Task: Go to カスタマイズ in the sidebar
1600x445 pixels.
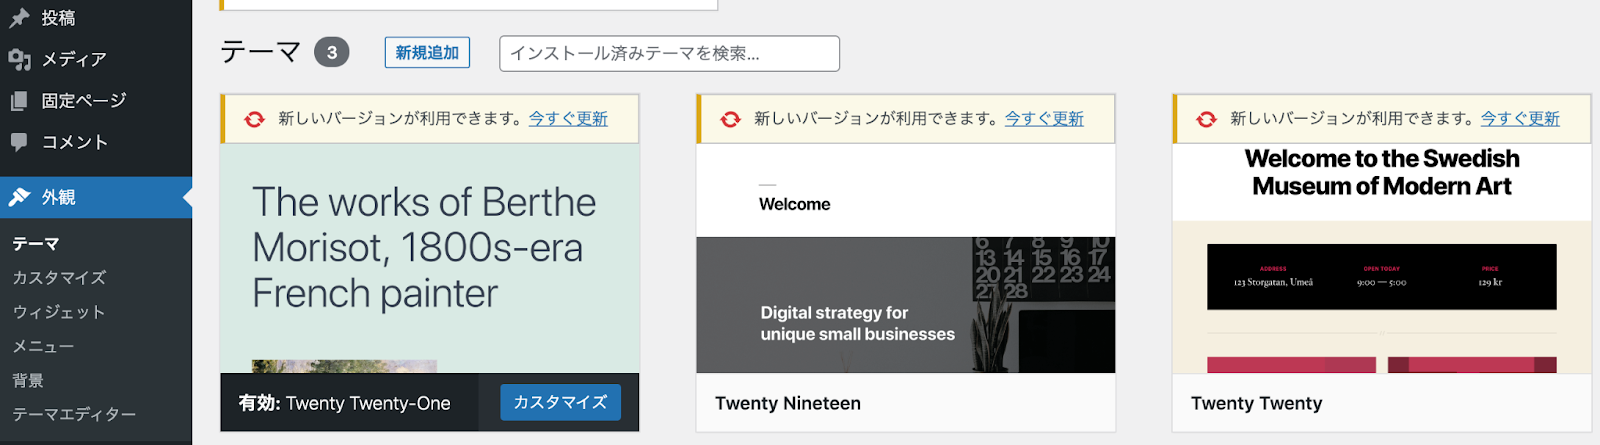Action: [x=59, y=278]
